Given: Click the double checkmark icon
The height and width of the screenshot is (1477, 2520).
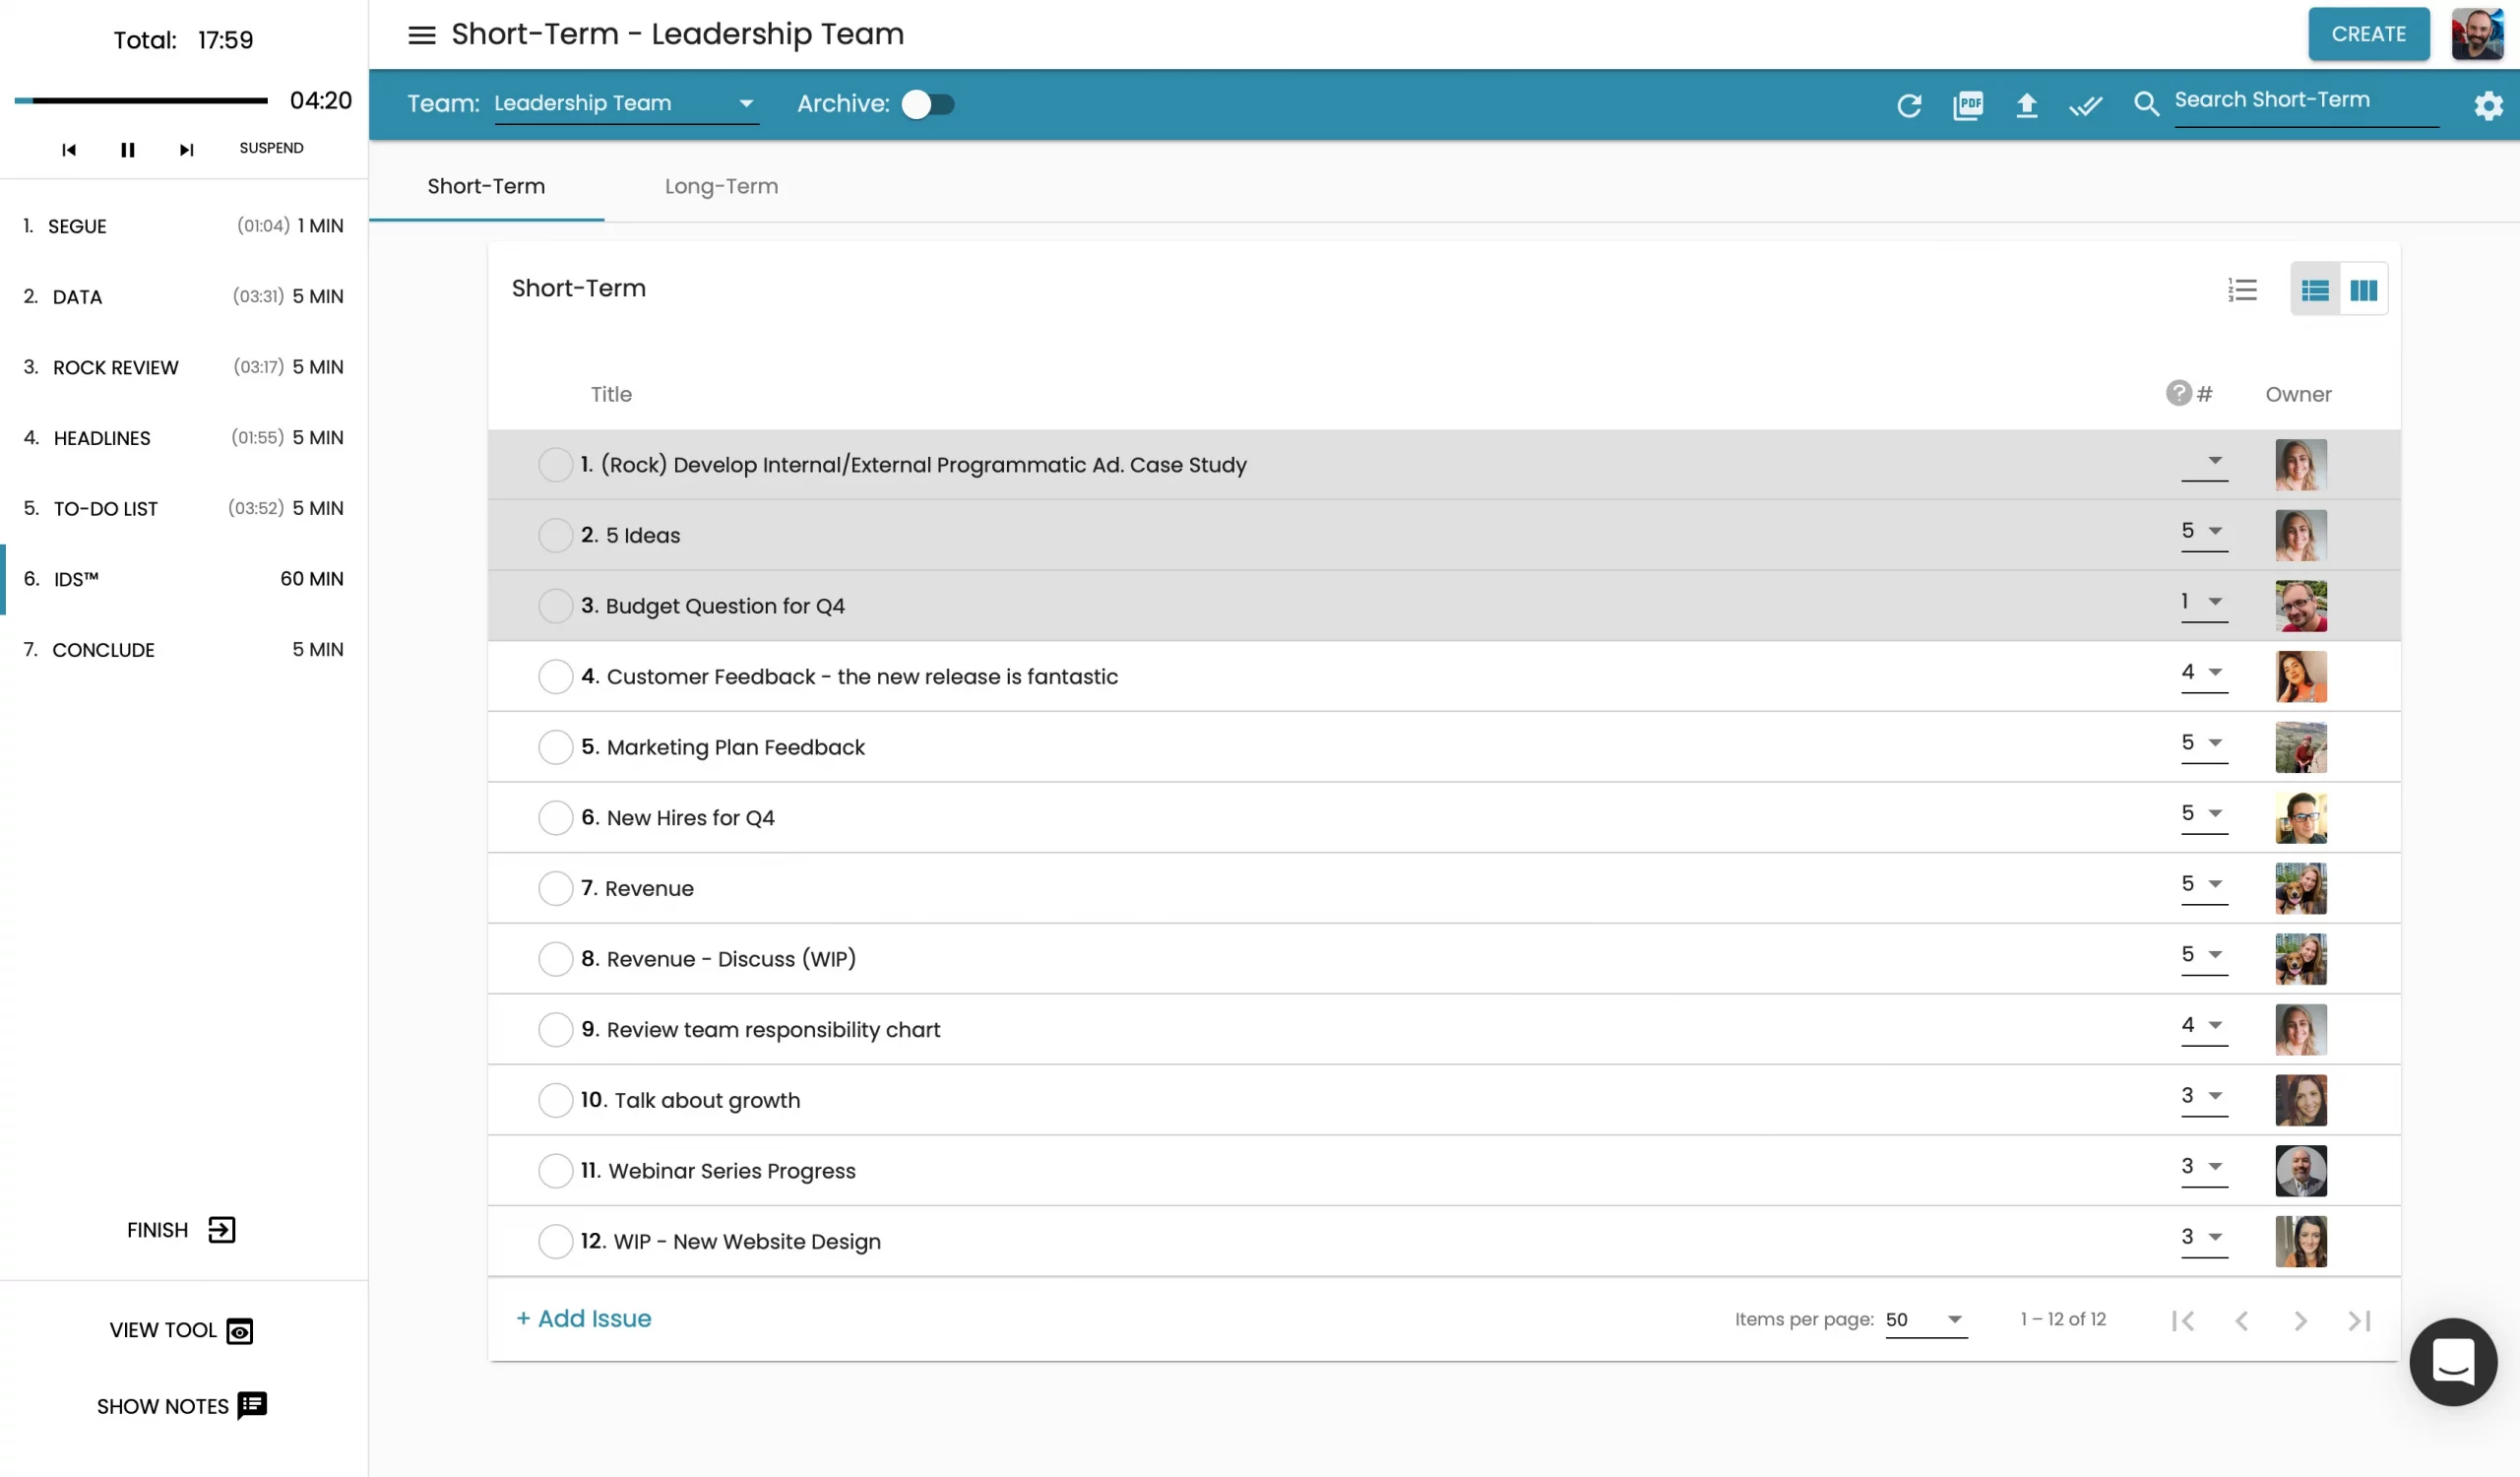Looking at the screenshot, I should (x=2085, y=105).
